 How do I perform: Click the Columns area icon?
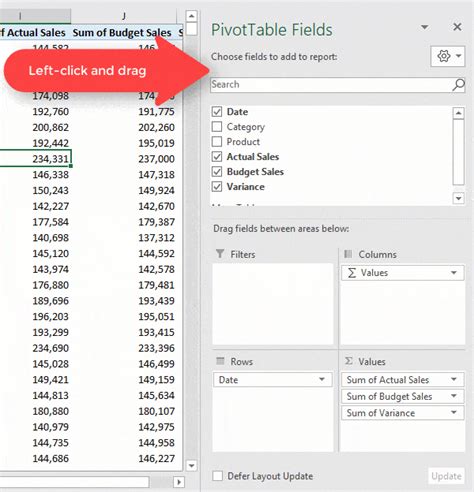[348, 254]
